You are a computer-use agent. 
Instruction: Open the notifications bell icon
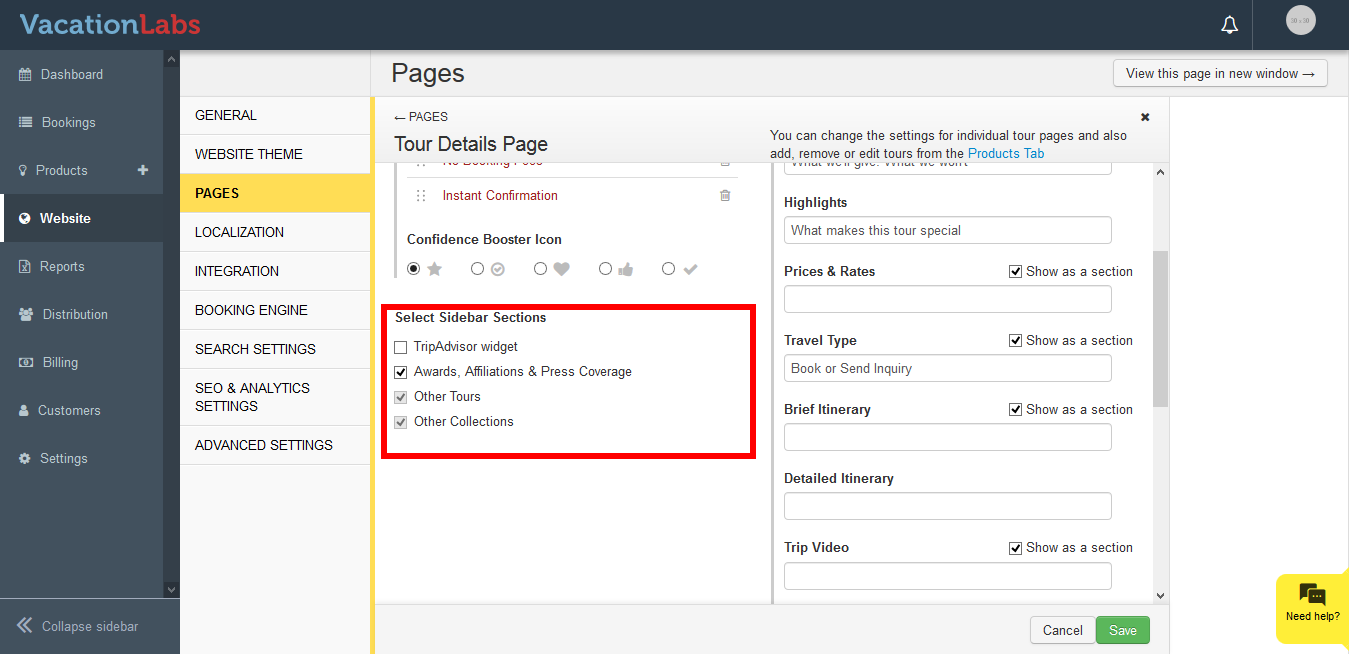(1230, 25)
